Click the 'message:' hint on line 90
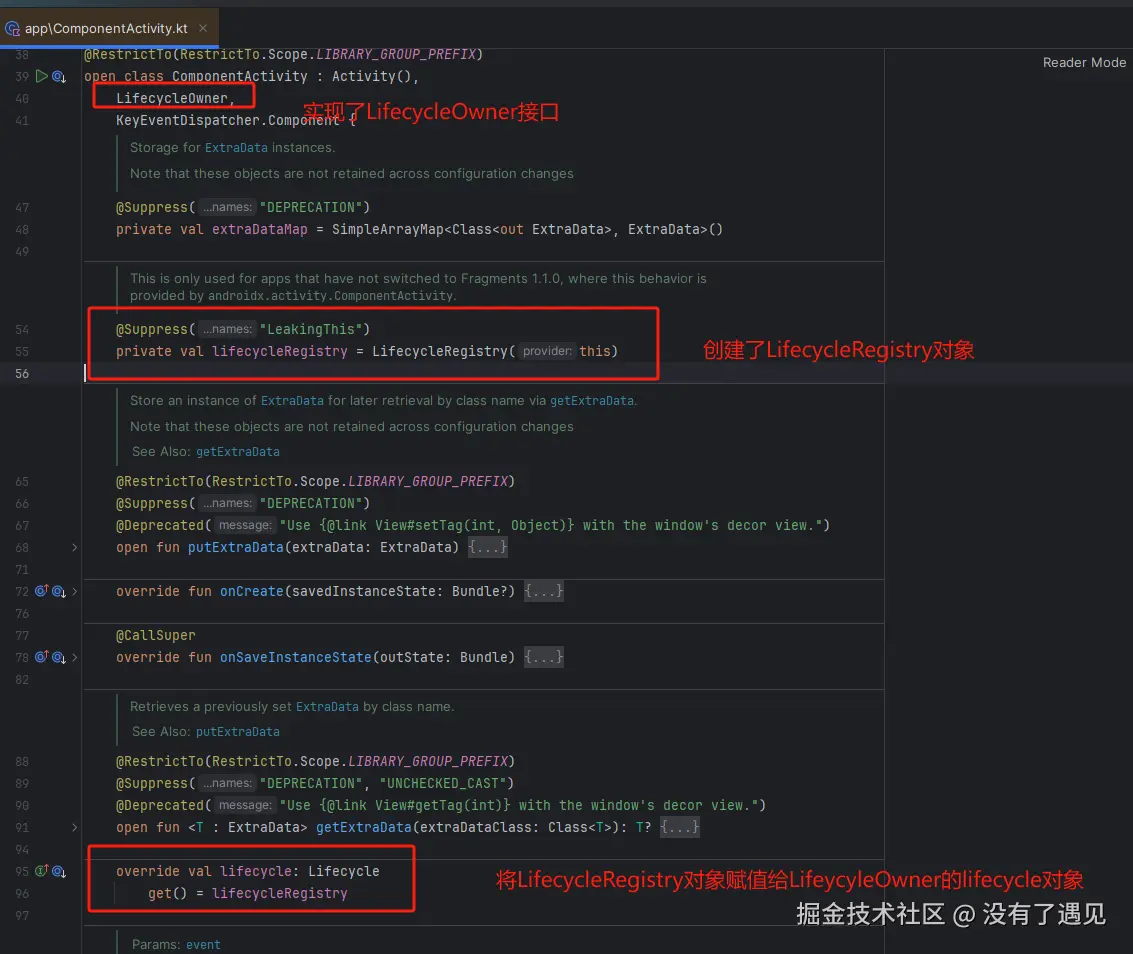 pyautogui.click(x=245, y=805)
